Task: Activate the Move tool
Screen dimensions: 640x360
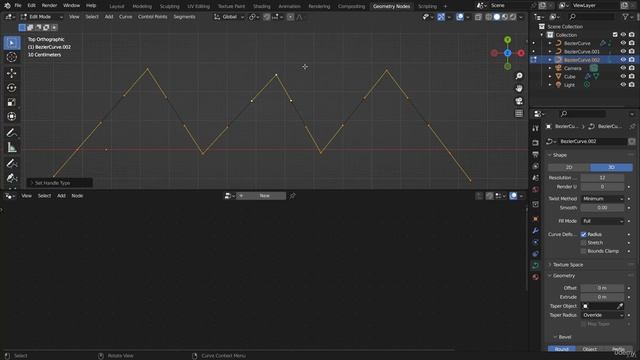Action: [12, 73]
